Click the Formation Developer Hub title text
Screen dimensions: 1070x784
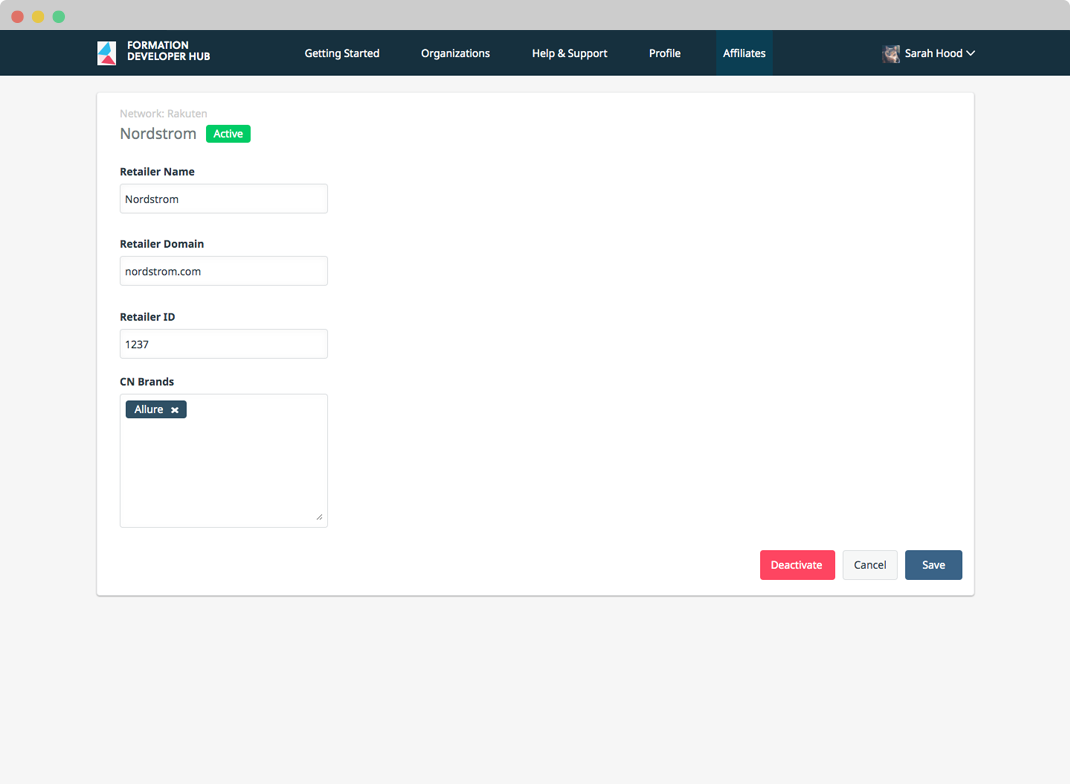click(x=169, y=51)
